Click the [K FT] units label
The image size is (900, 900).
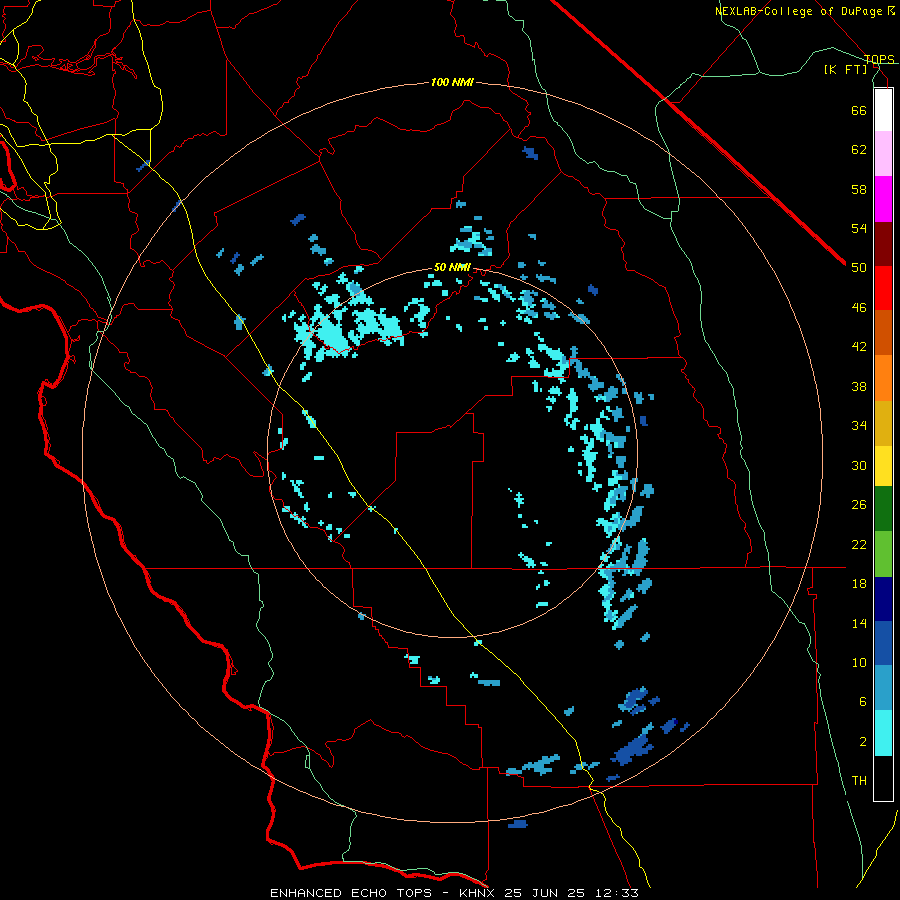point(846,70)
